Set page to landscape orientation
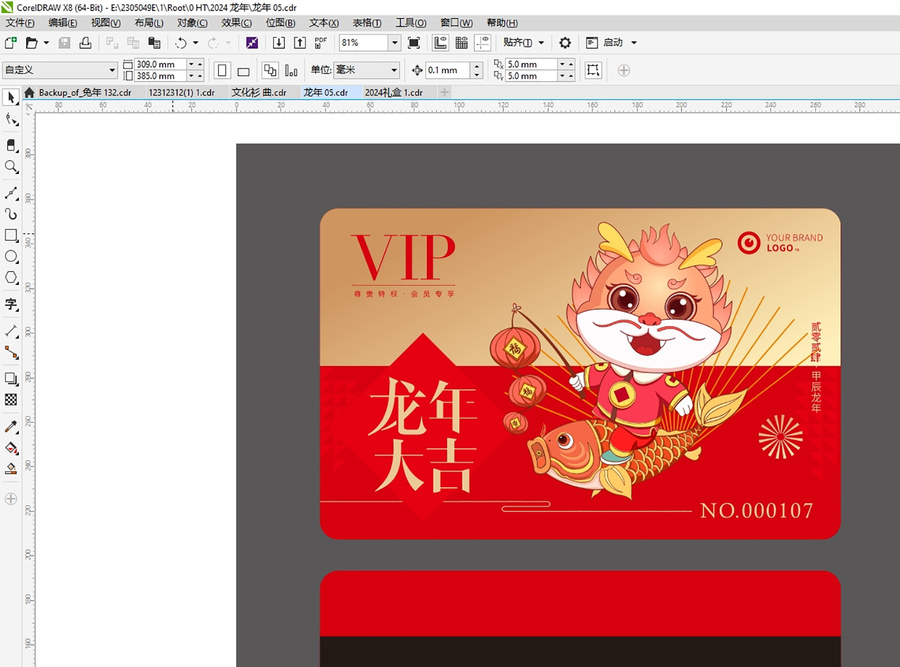The image size is (900, 667). pos(243,71)
